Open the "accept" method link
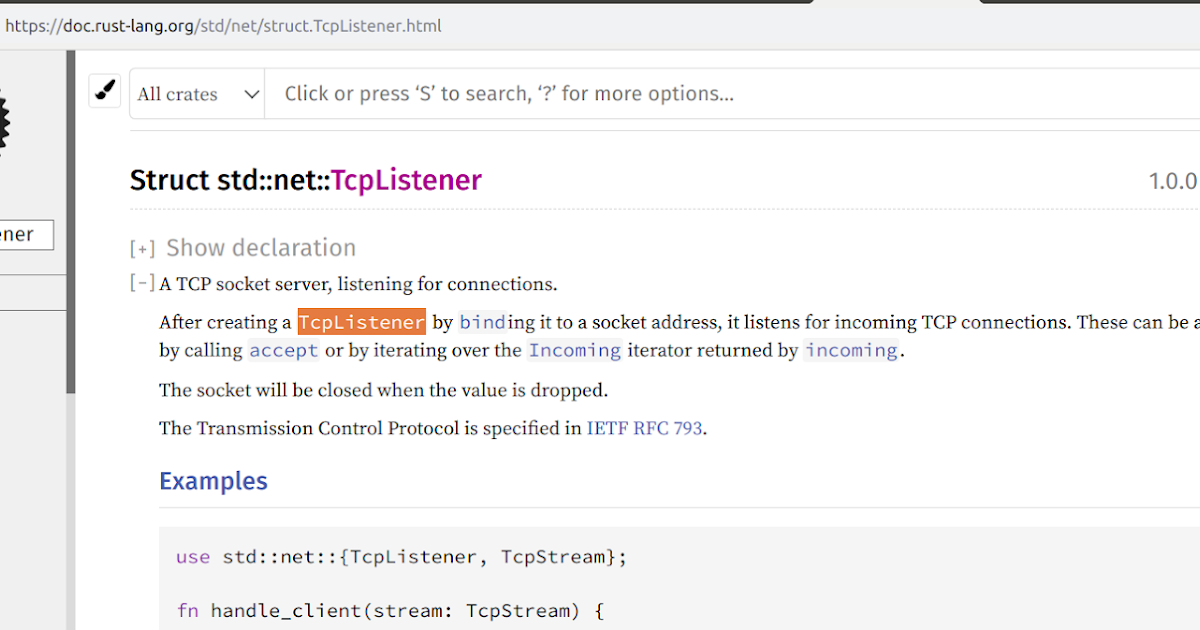The image size is (1200, 630). [283, 350]
